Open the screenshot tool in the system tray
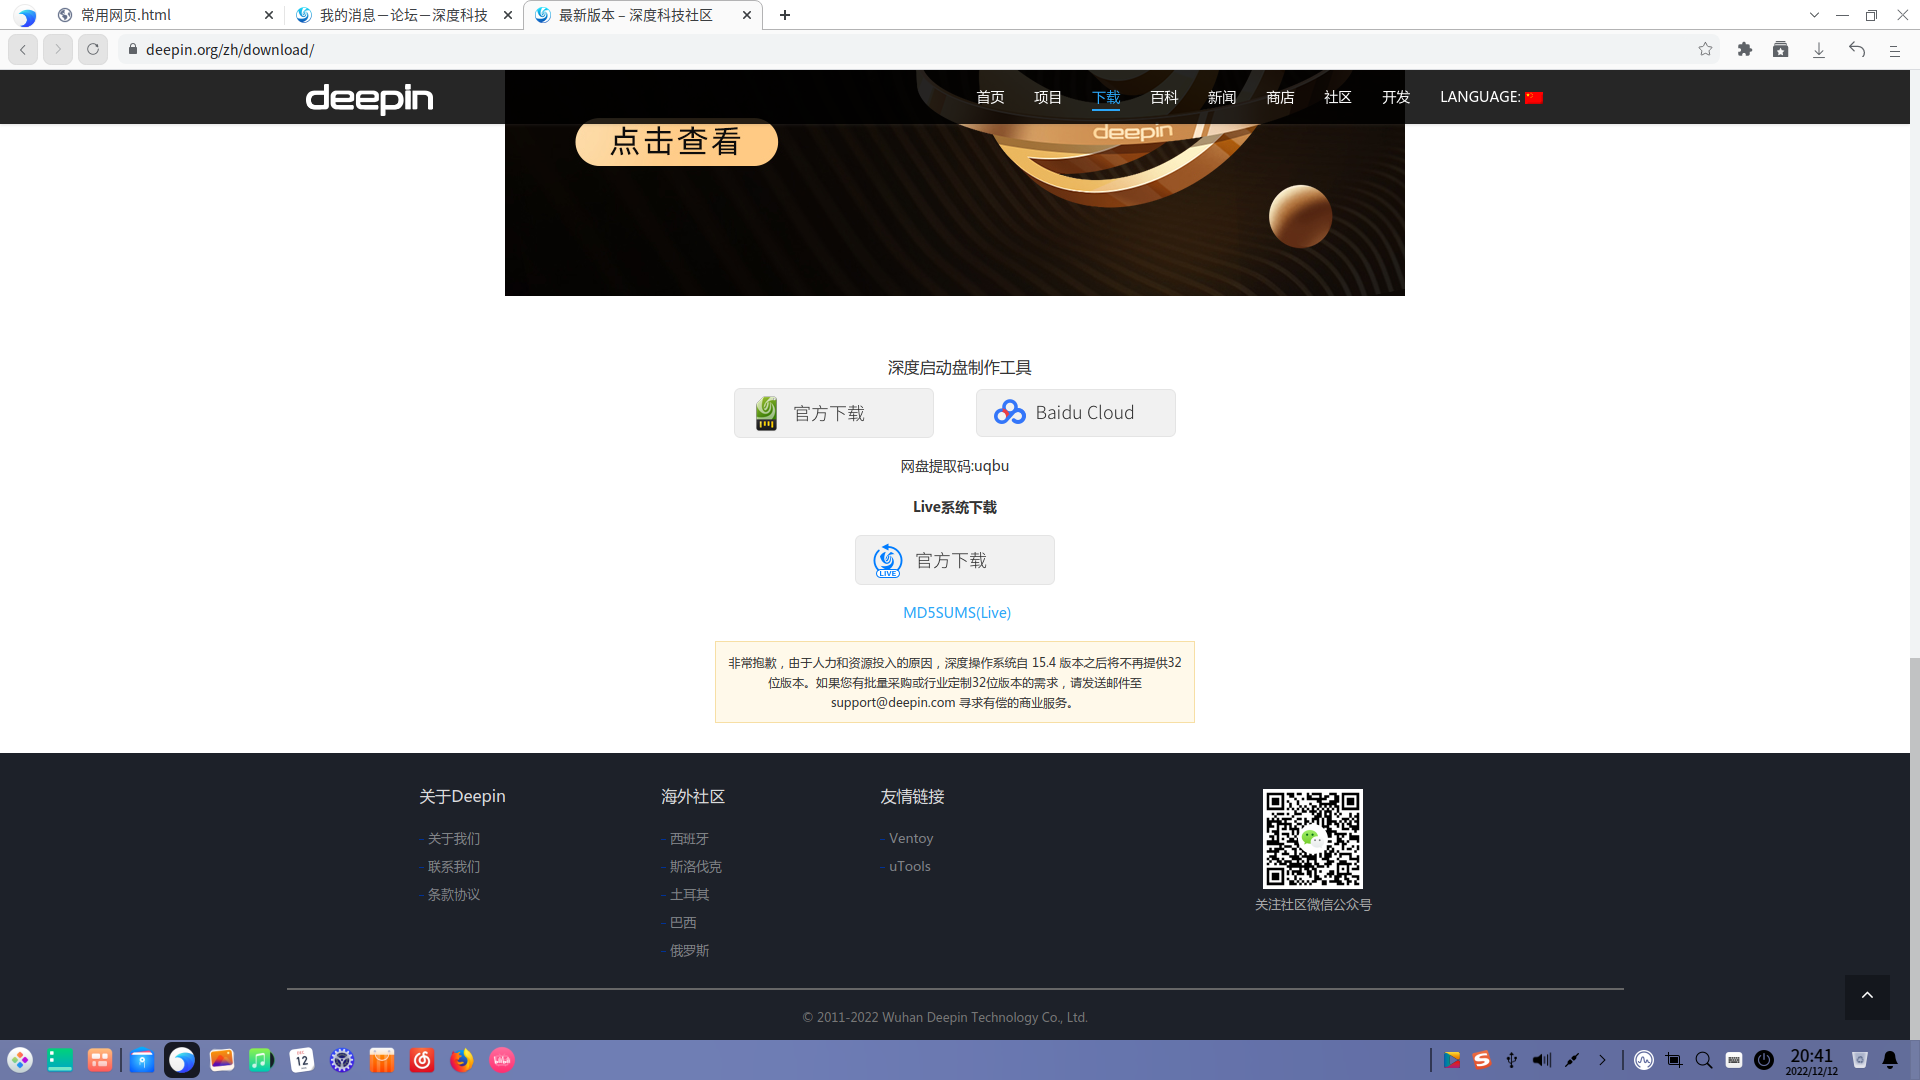 click(x=1676, y=1060)
